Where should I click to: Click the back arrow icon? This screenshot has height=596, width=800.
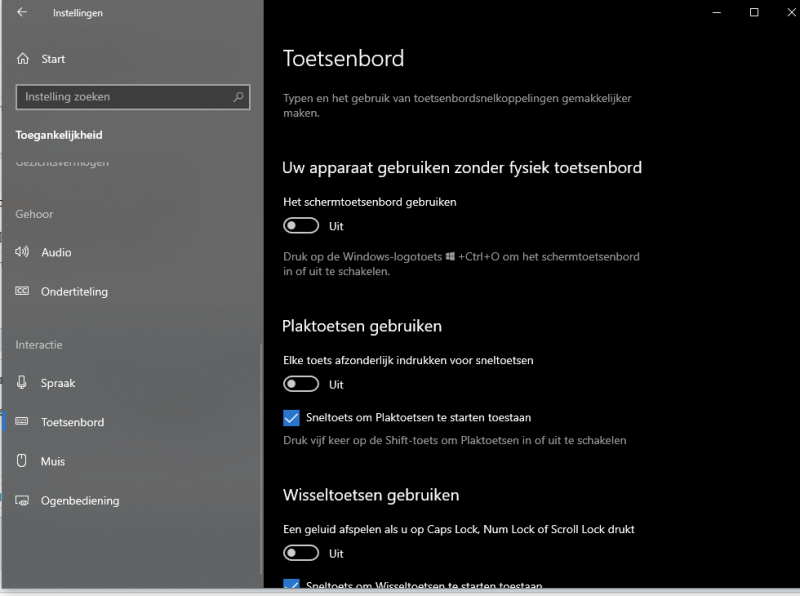22,13
